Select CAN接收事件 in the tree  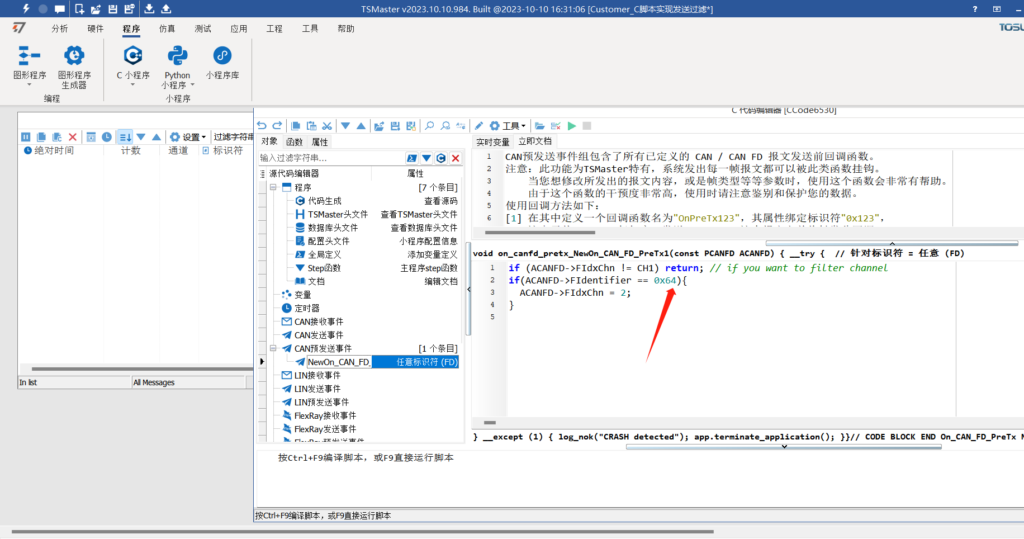tap(318, 321)
